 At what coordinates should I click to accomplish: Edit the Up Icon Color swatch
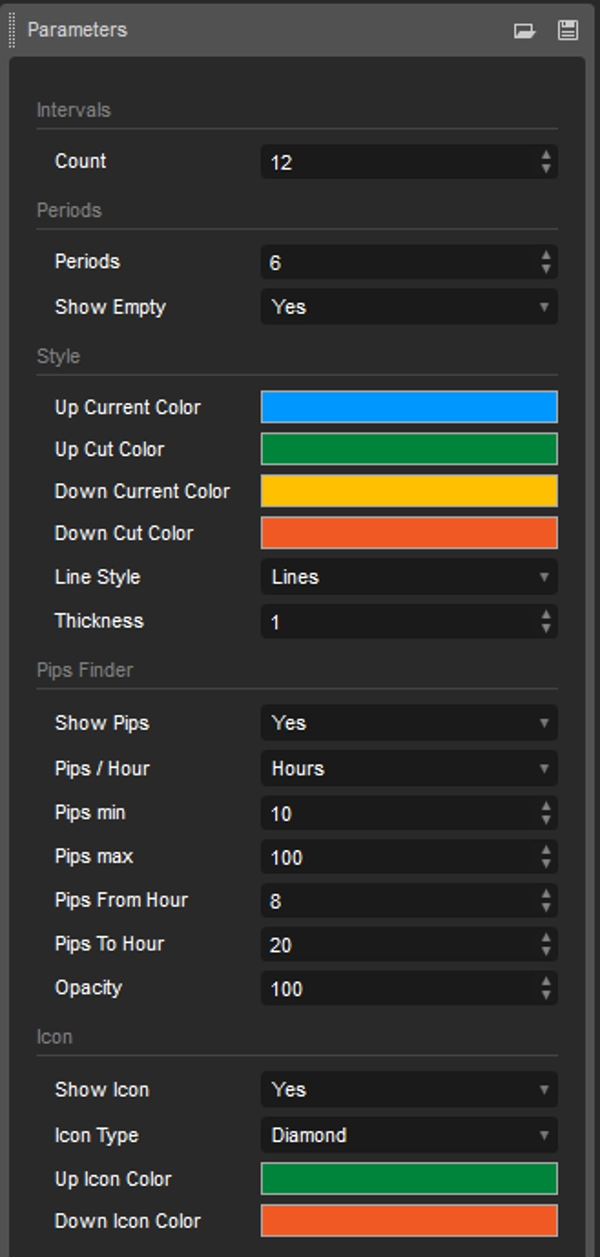pyautogui.click(x=408, y=1179)
